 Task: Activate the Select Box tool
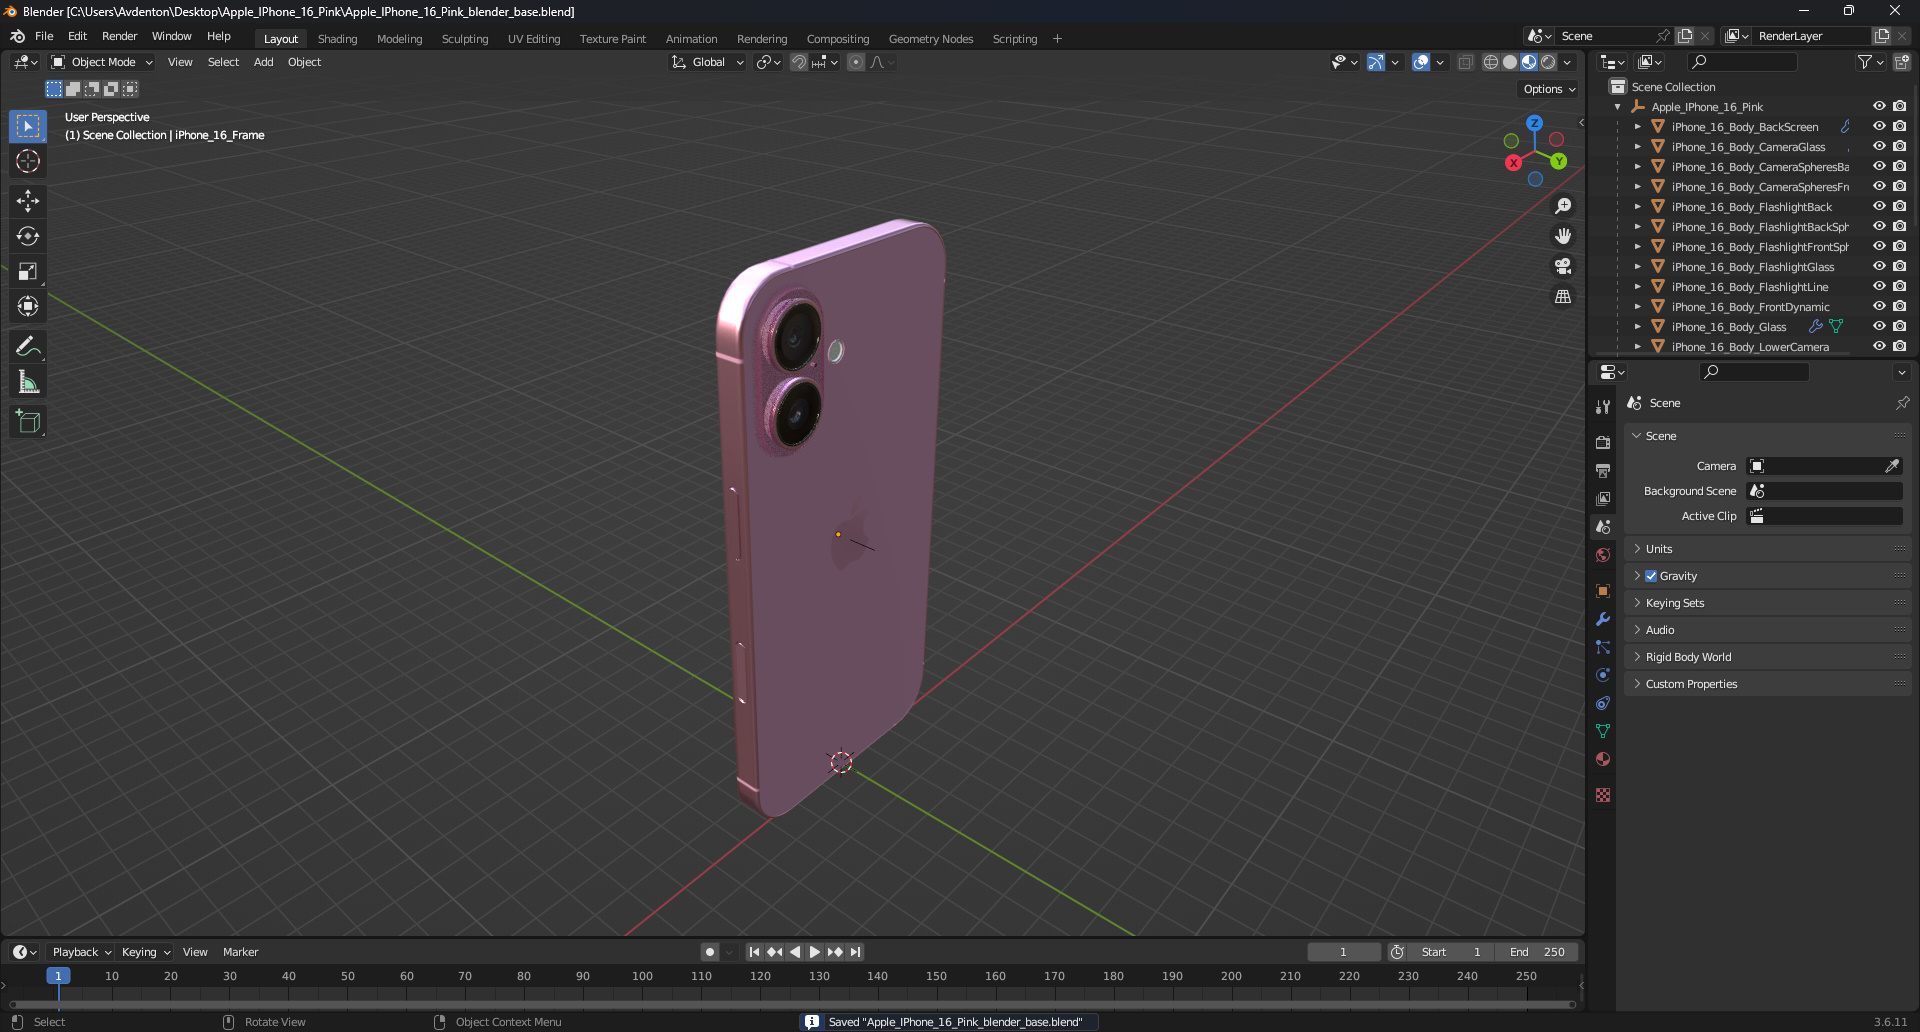coord(28,126)
